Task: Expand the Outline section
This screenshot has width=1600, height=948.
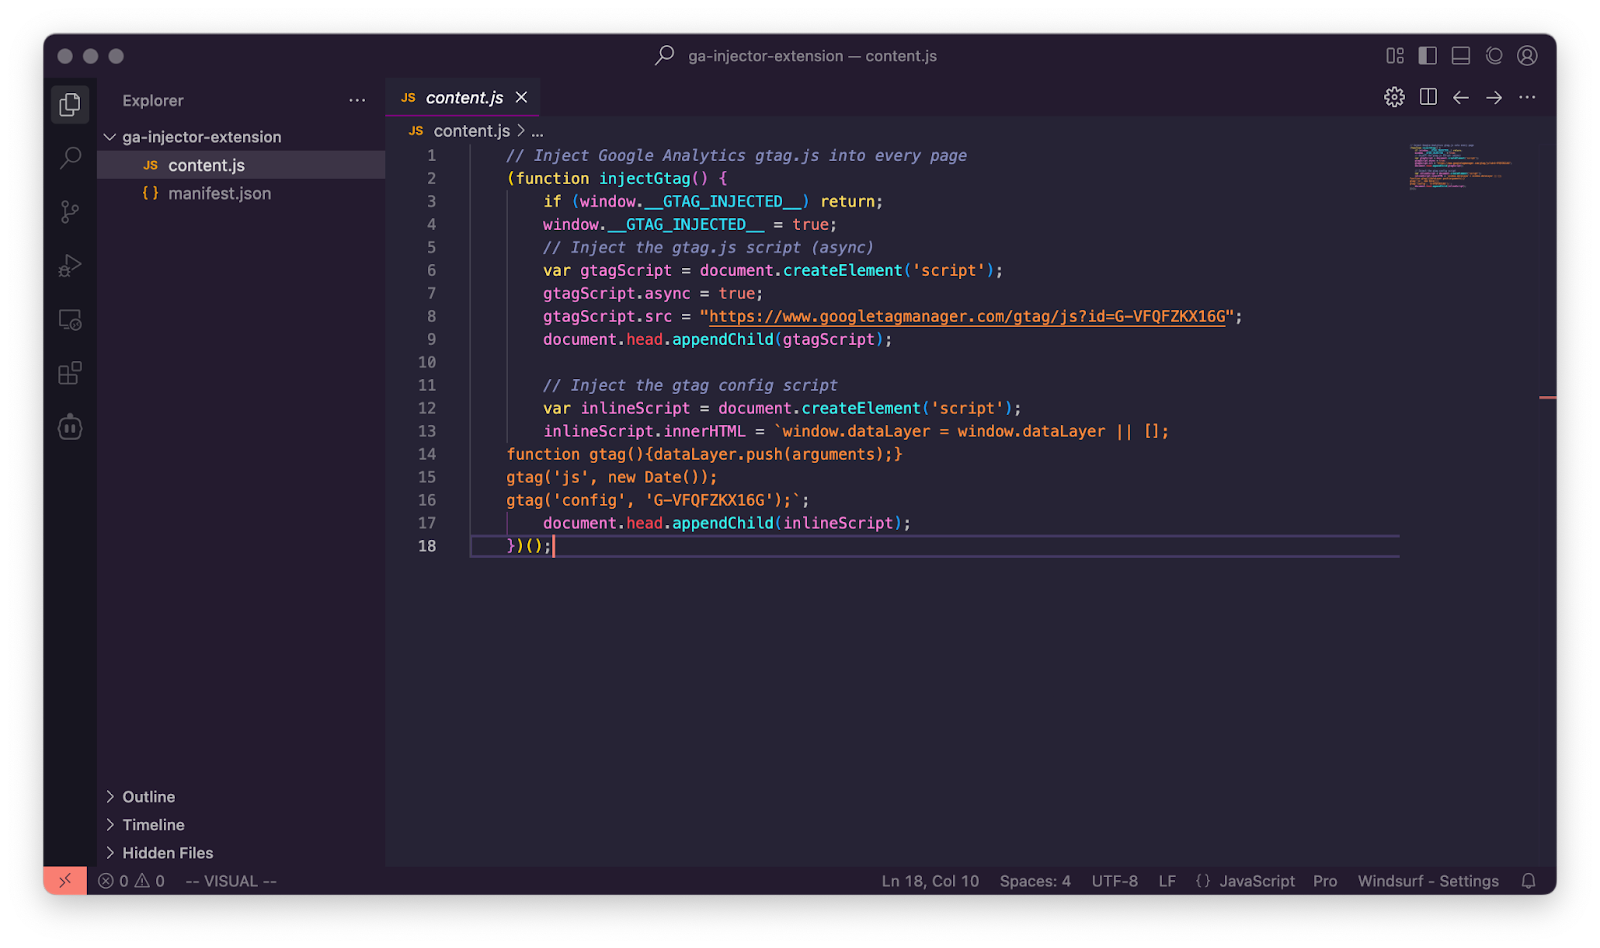Action: (148, 796)
